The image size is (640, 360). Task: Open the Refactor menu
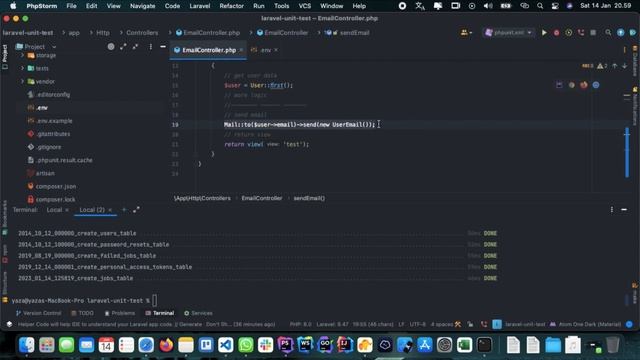[x=231, y=6]
